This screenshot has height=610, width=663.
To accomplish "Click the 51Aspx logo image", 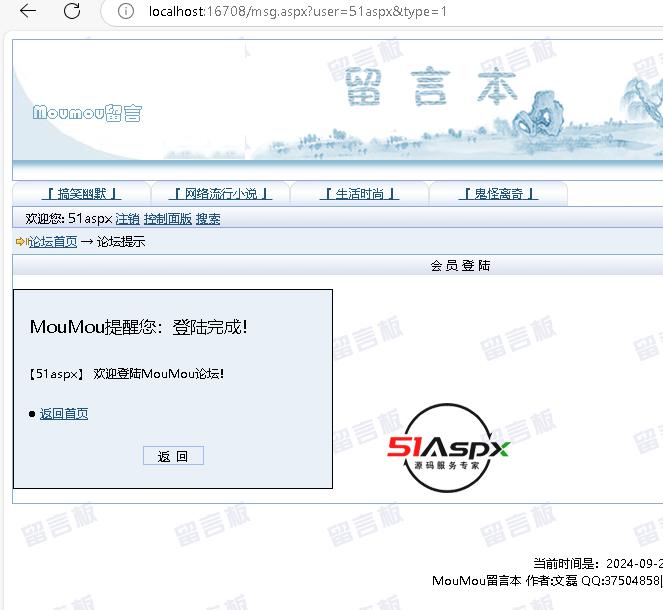I will (448, 448).
